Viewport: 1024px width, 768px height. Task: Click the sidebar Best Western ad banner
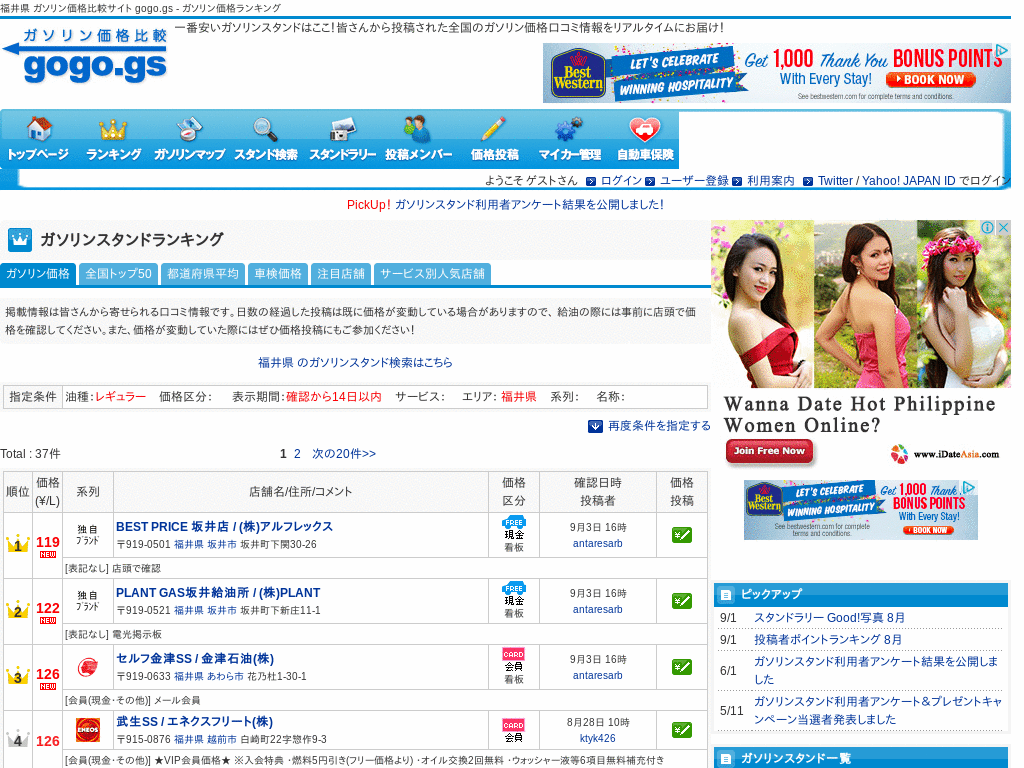point(861,510)
